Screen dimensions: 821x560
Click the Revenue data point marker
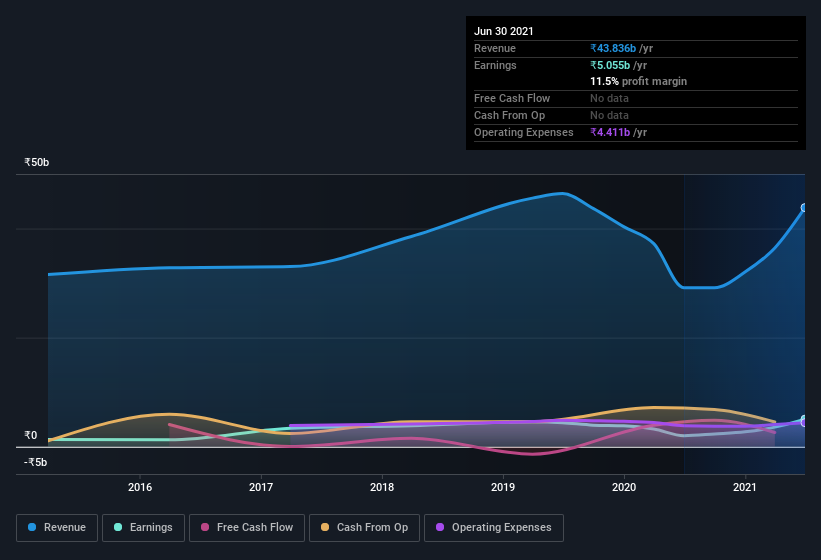804,208
